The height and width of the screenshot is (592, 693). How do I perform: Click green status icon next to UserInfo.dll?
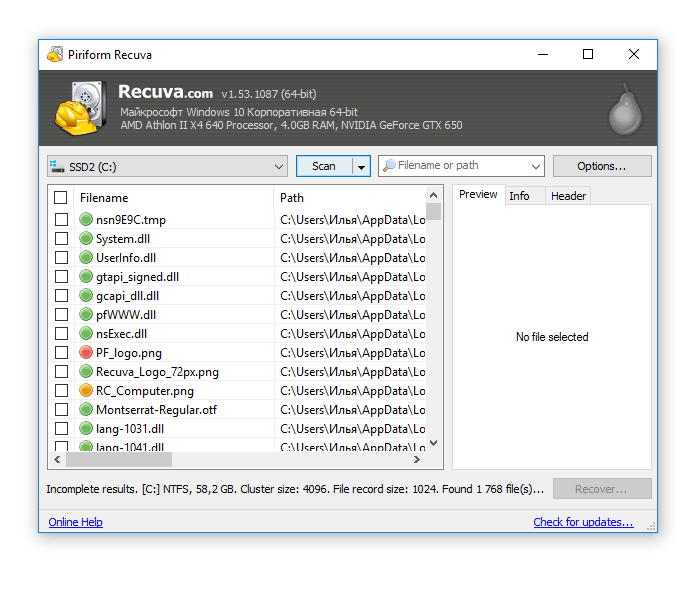pyautogui.click(x=86, y=257)
